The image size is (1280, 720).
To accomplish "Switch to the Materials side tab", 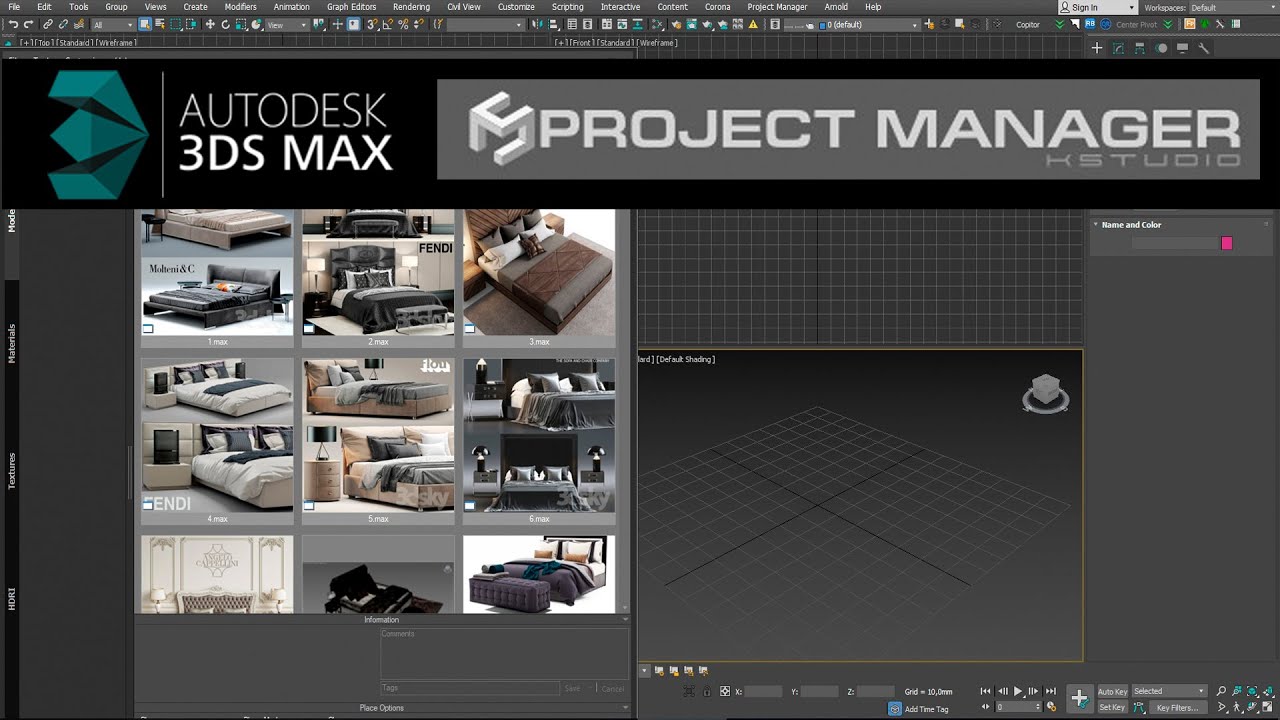I will coord(12,343).
